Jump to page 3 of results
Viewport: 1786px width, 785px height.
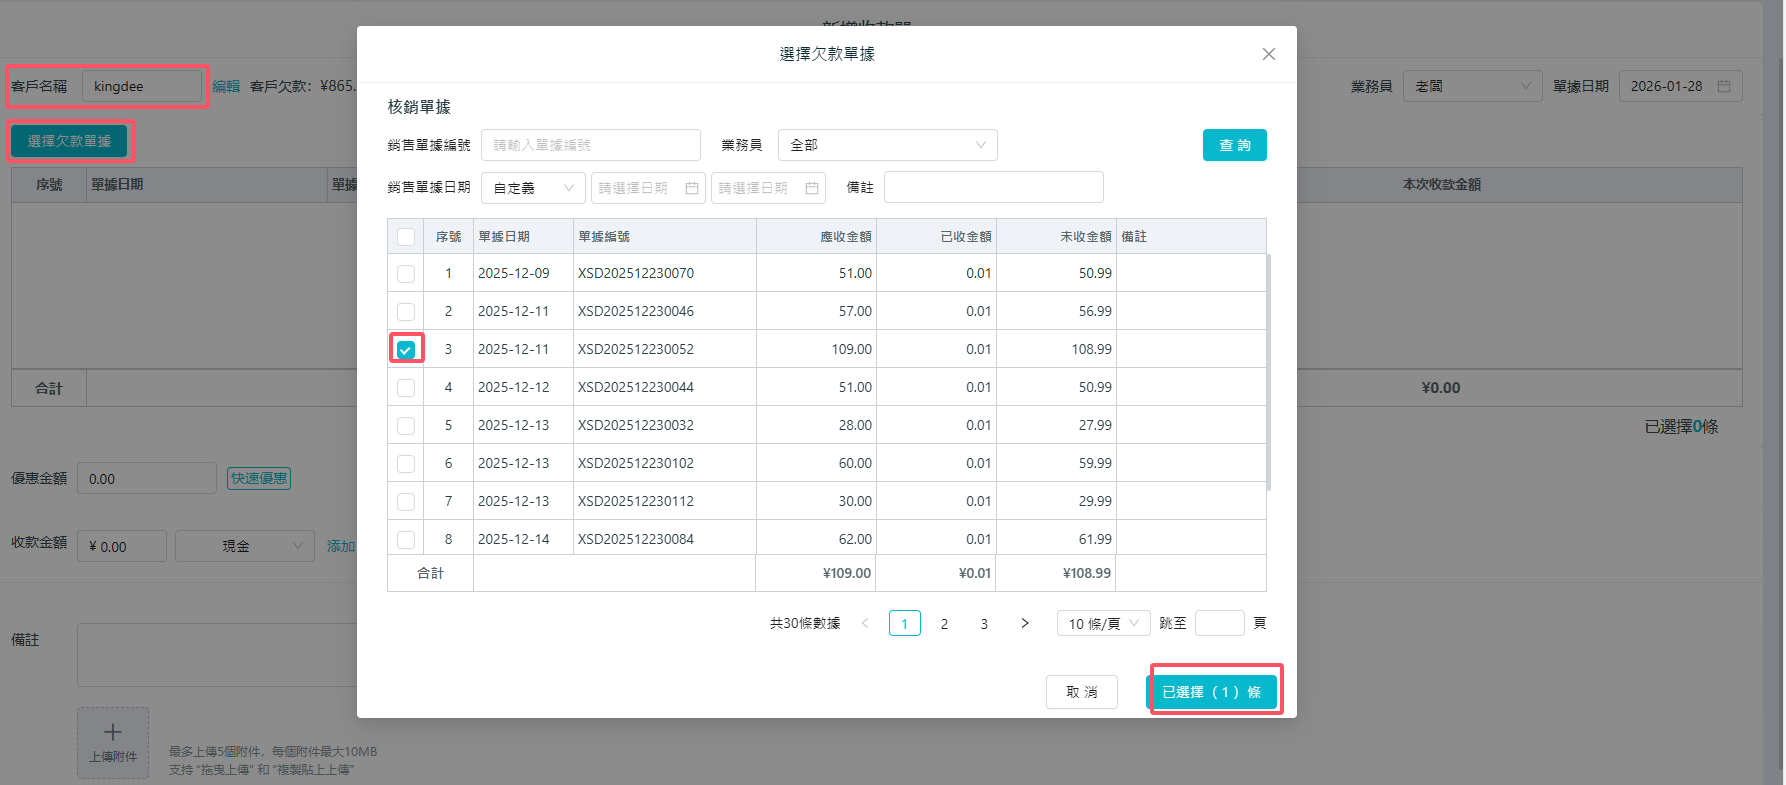984,623
